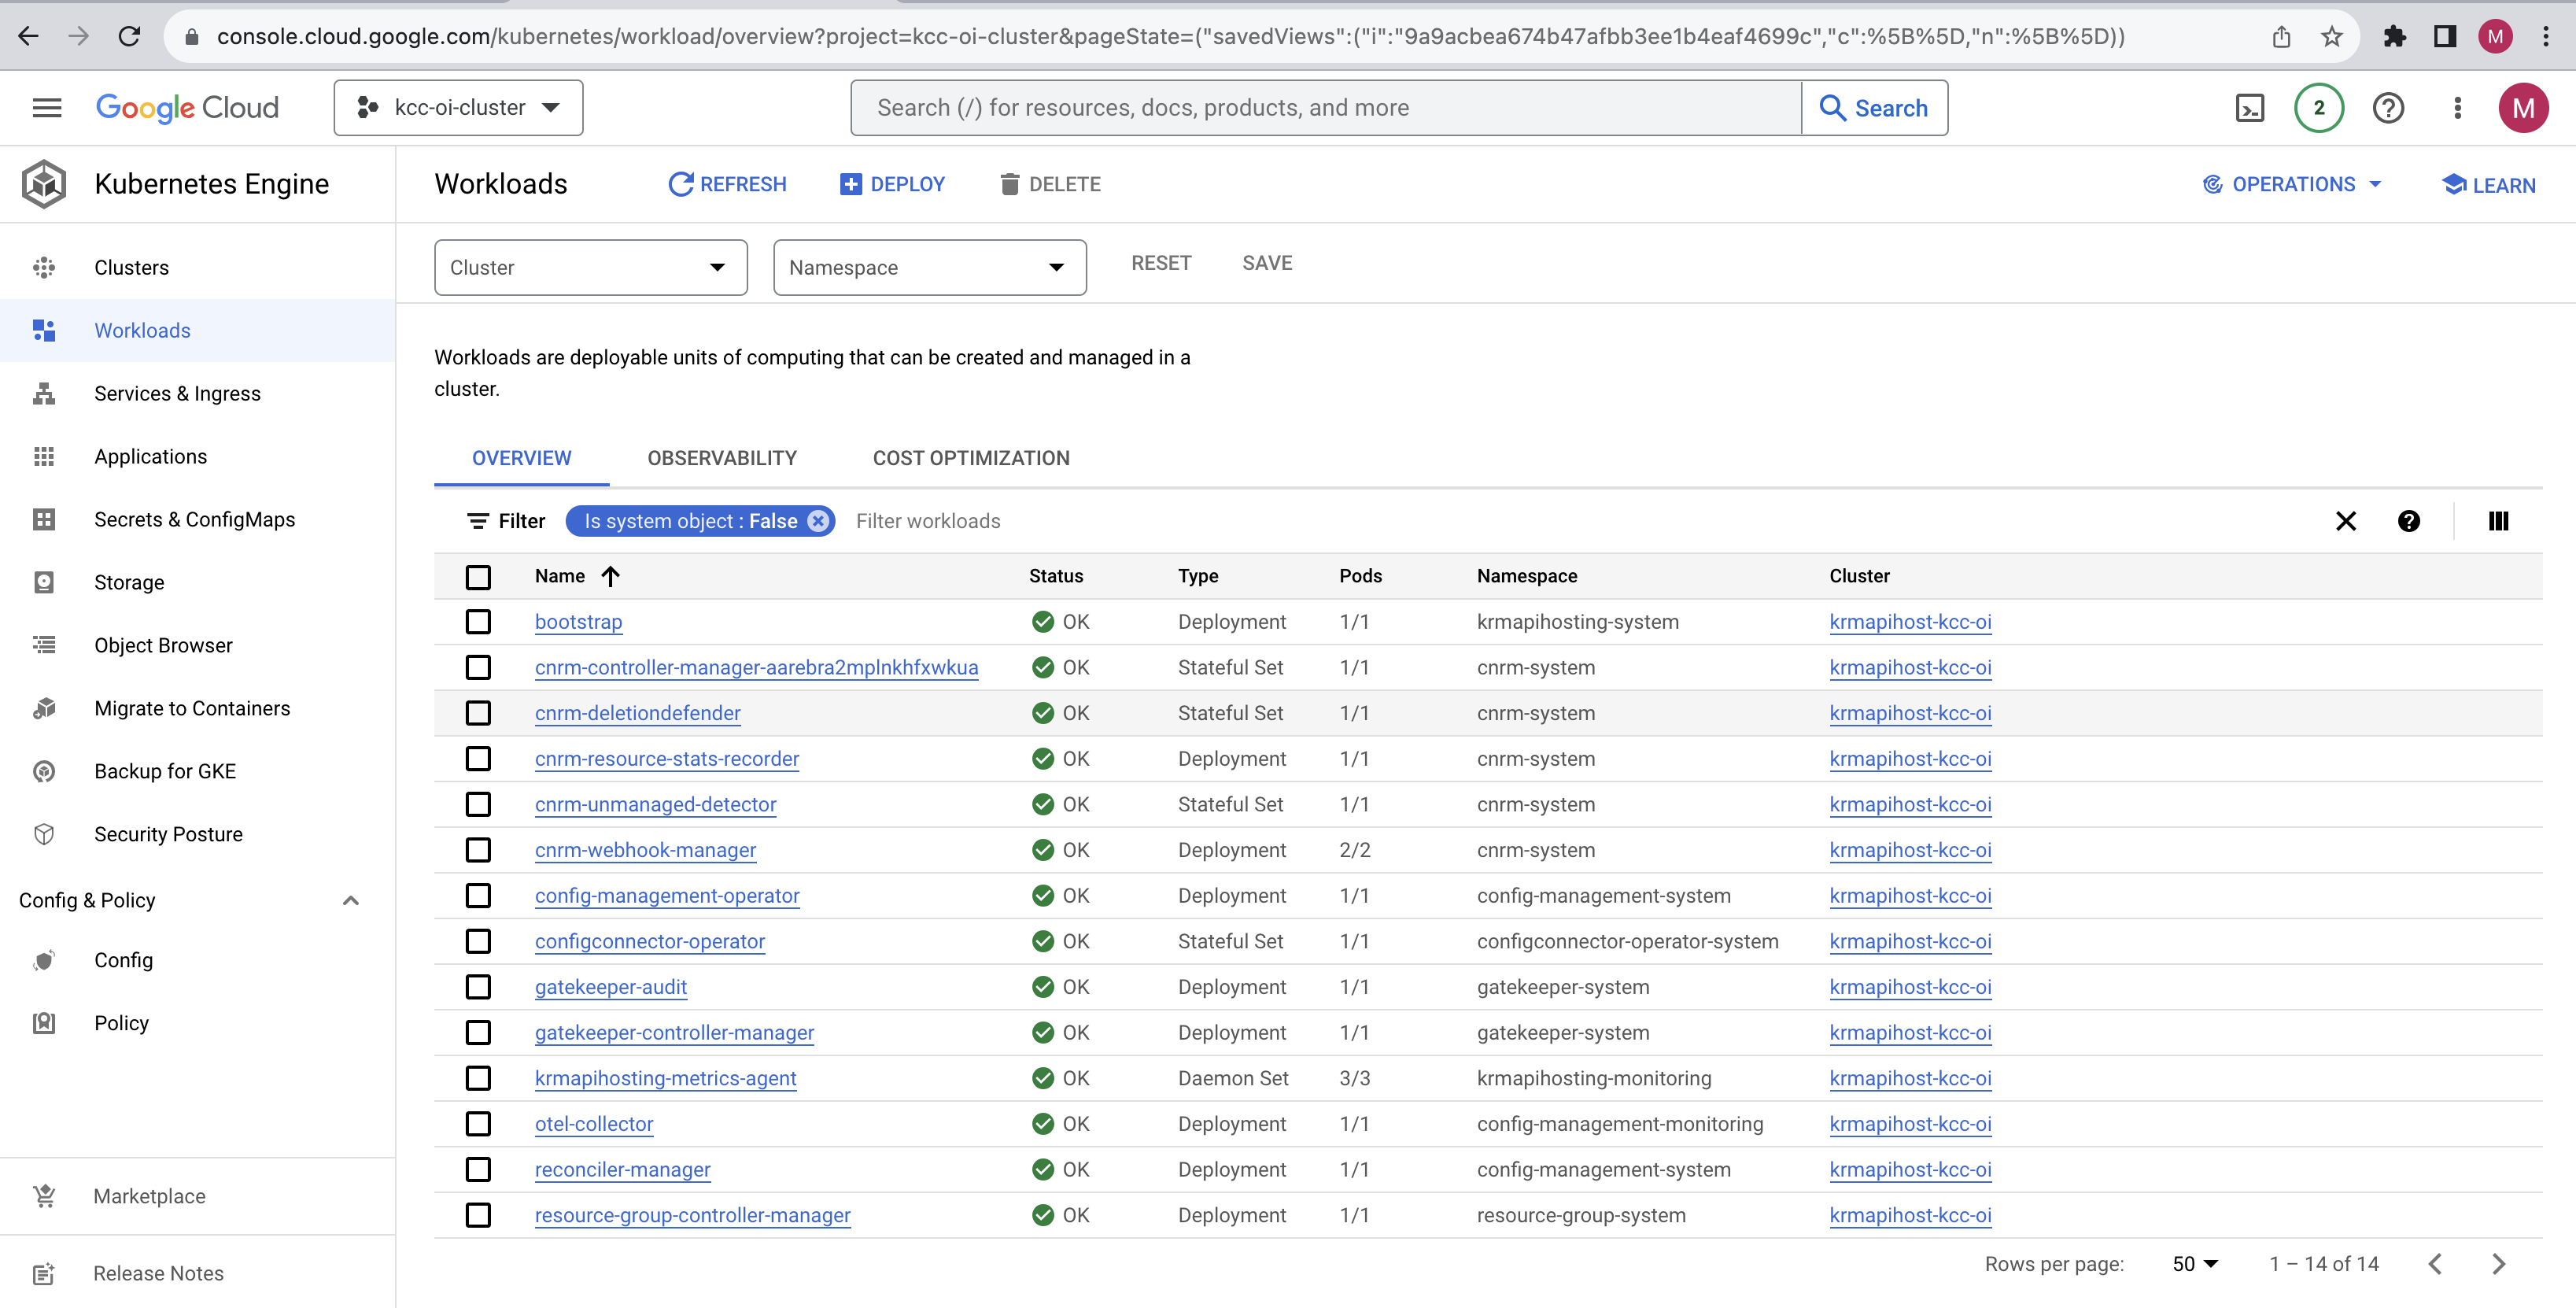Image resolution: width=2576 pixels, height=1308 pixels.
Task: Select Clusters in the sidebar
Action: pos(132,267)
